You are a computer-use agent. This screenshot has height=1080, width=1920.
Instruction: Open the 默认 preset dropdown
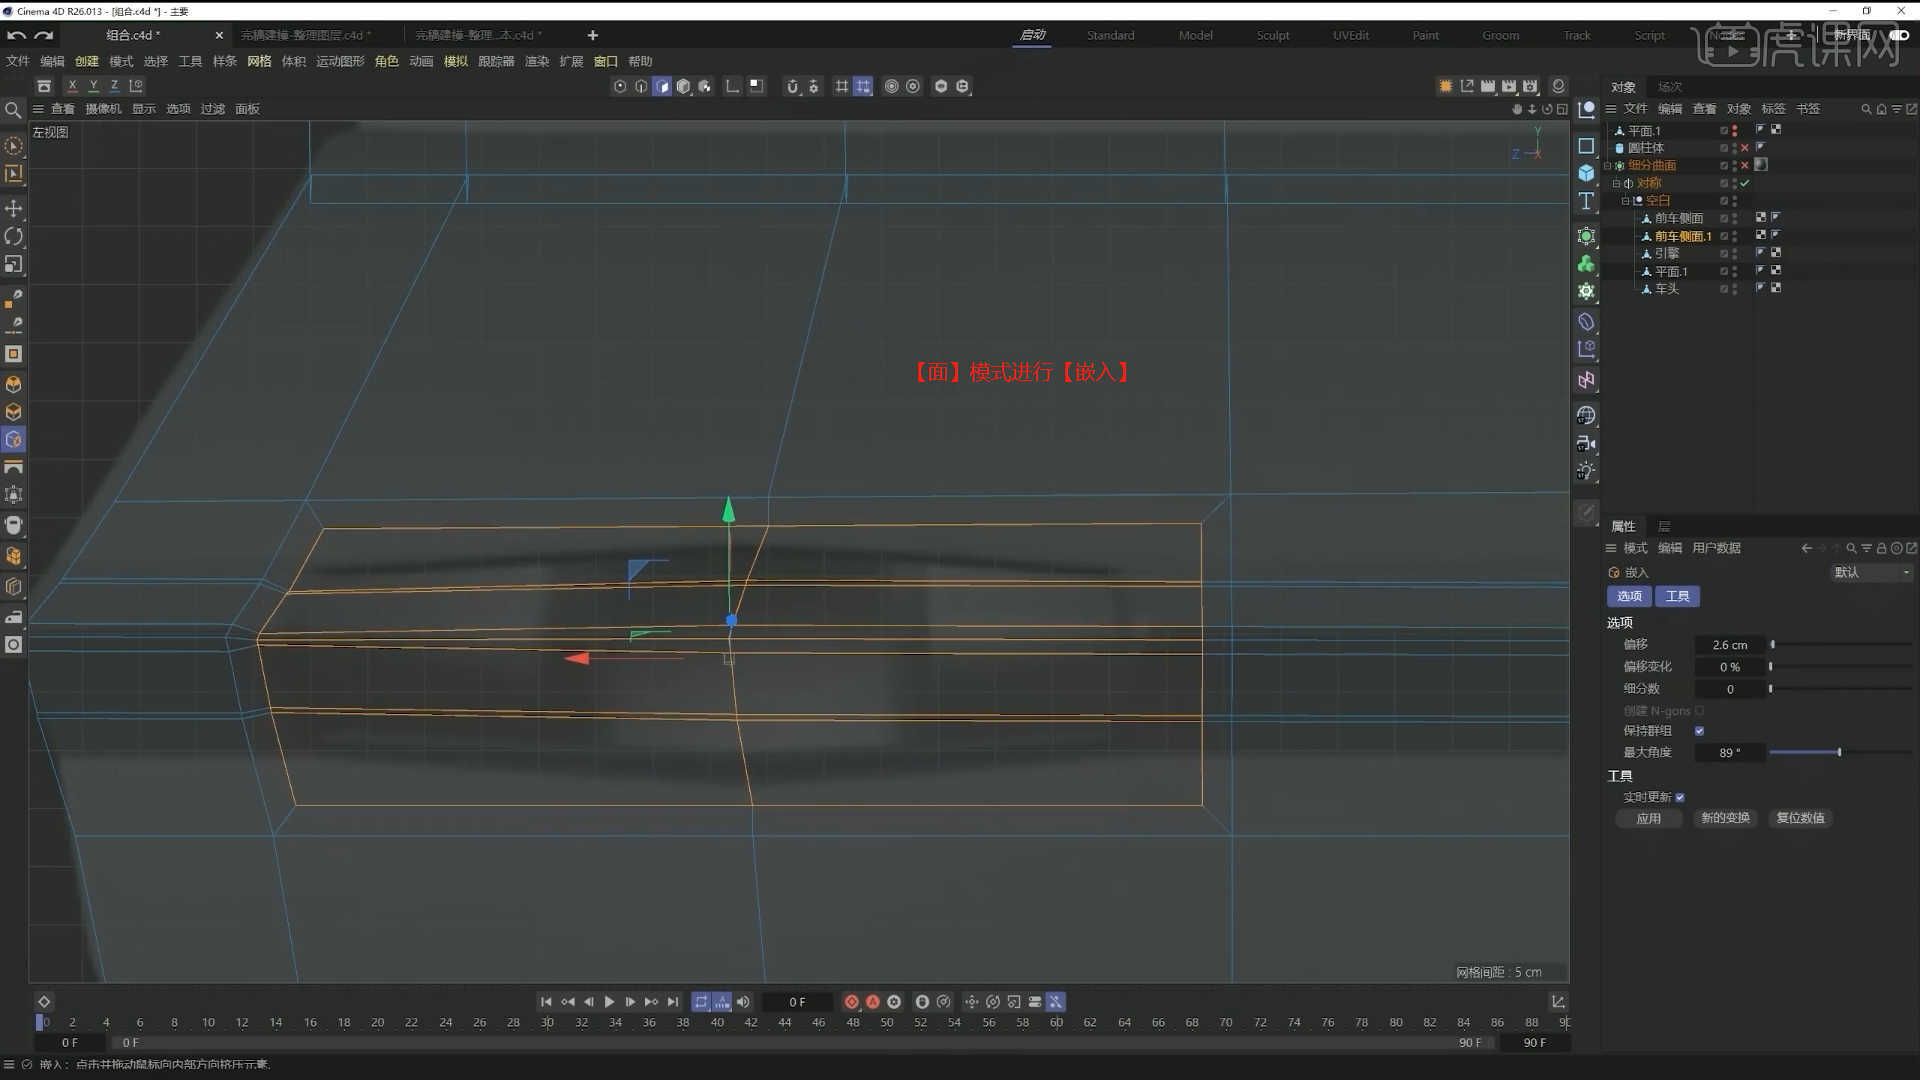[1871, 572]
